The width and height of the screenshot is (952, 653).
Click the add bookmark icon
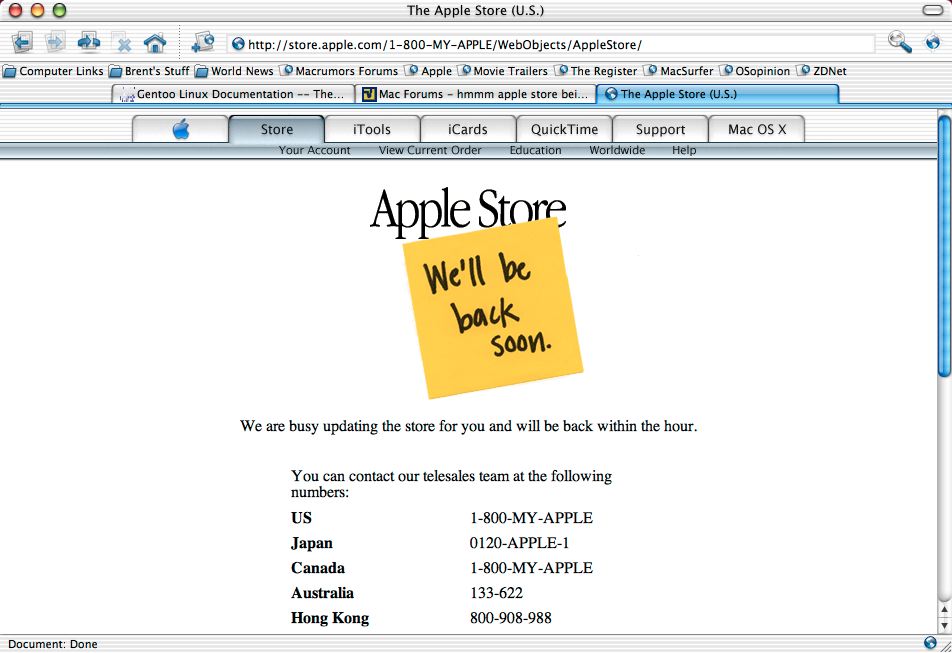tap(203, 43)
